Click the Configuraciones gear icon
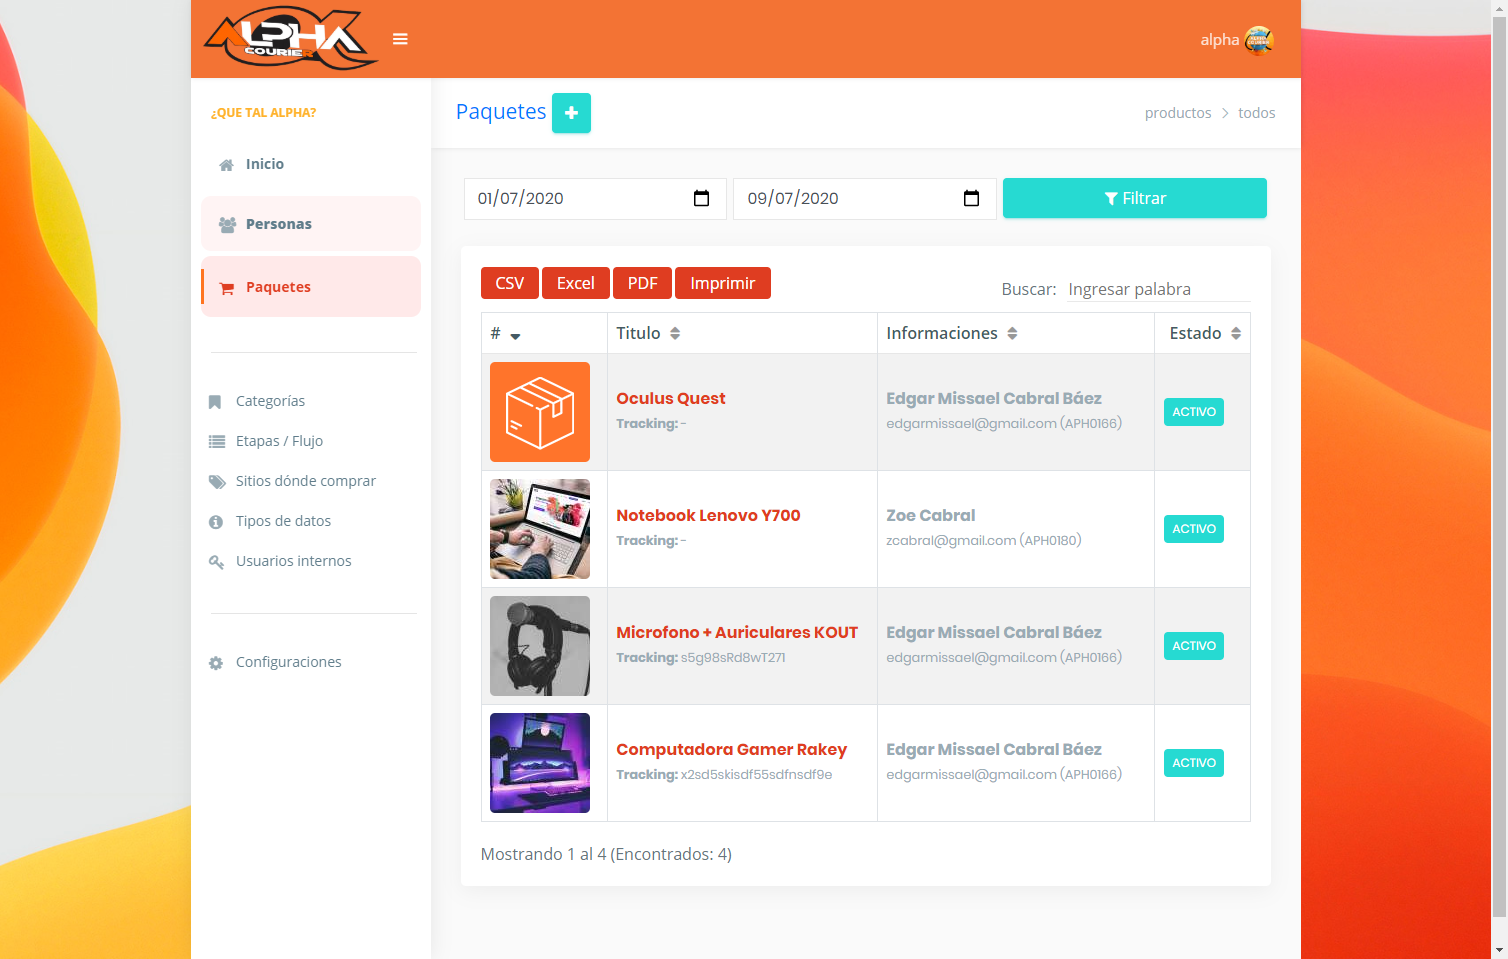 point(215,663)
